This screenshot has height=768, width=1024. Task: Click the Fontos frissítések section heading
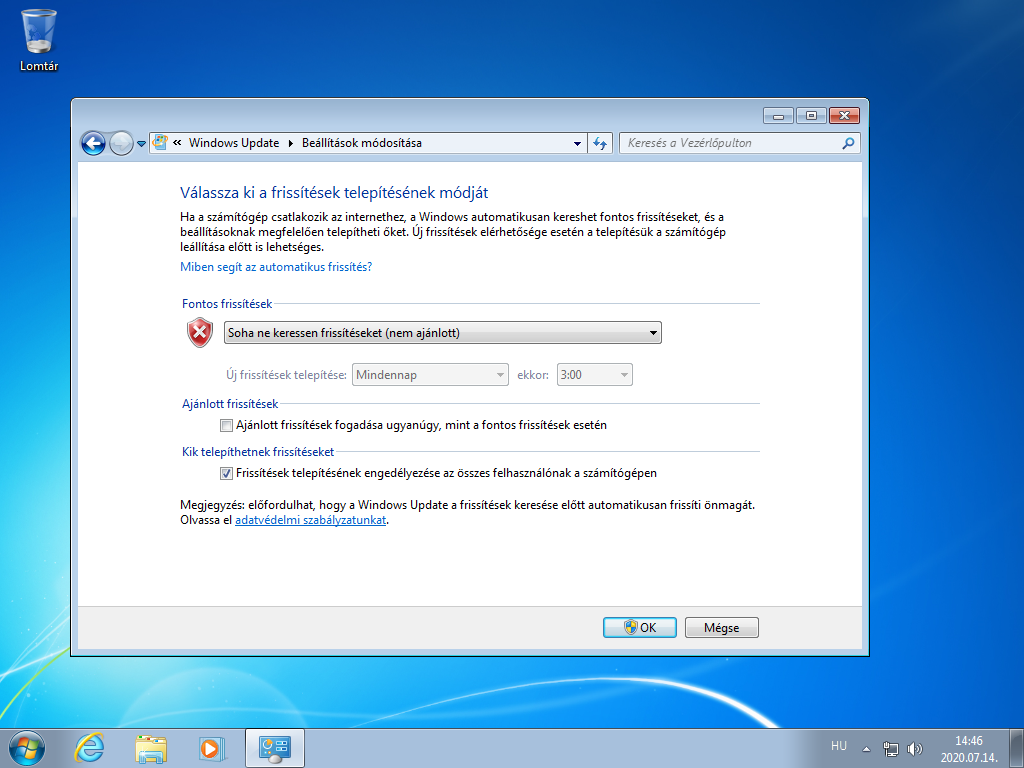coord(227,304)
